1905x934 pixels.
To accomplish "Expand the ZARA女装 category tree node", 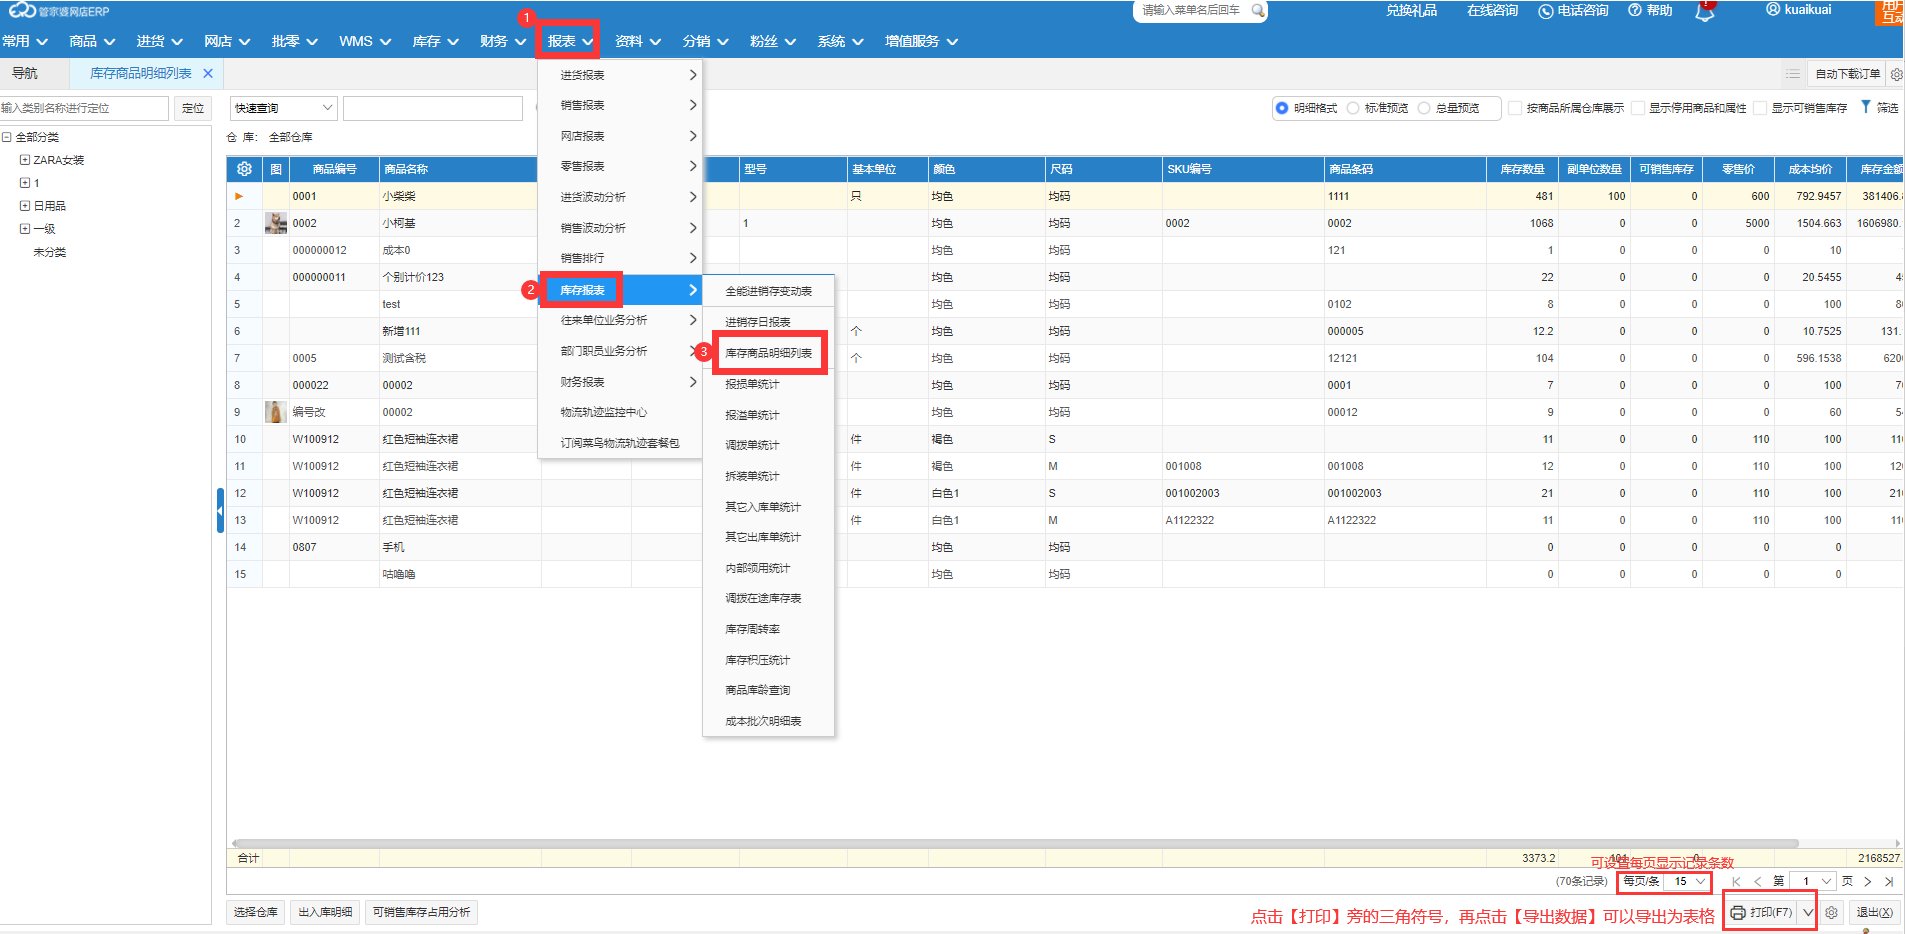I will 25,160.
